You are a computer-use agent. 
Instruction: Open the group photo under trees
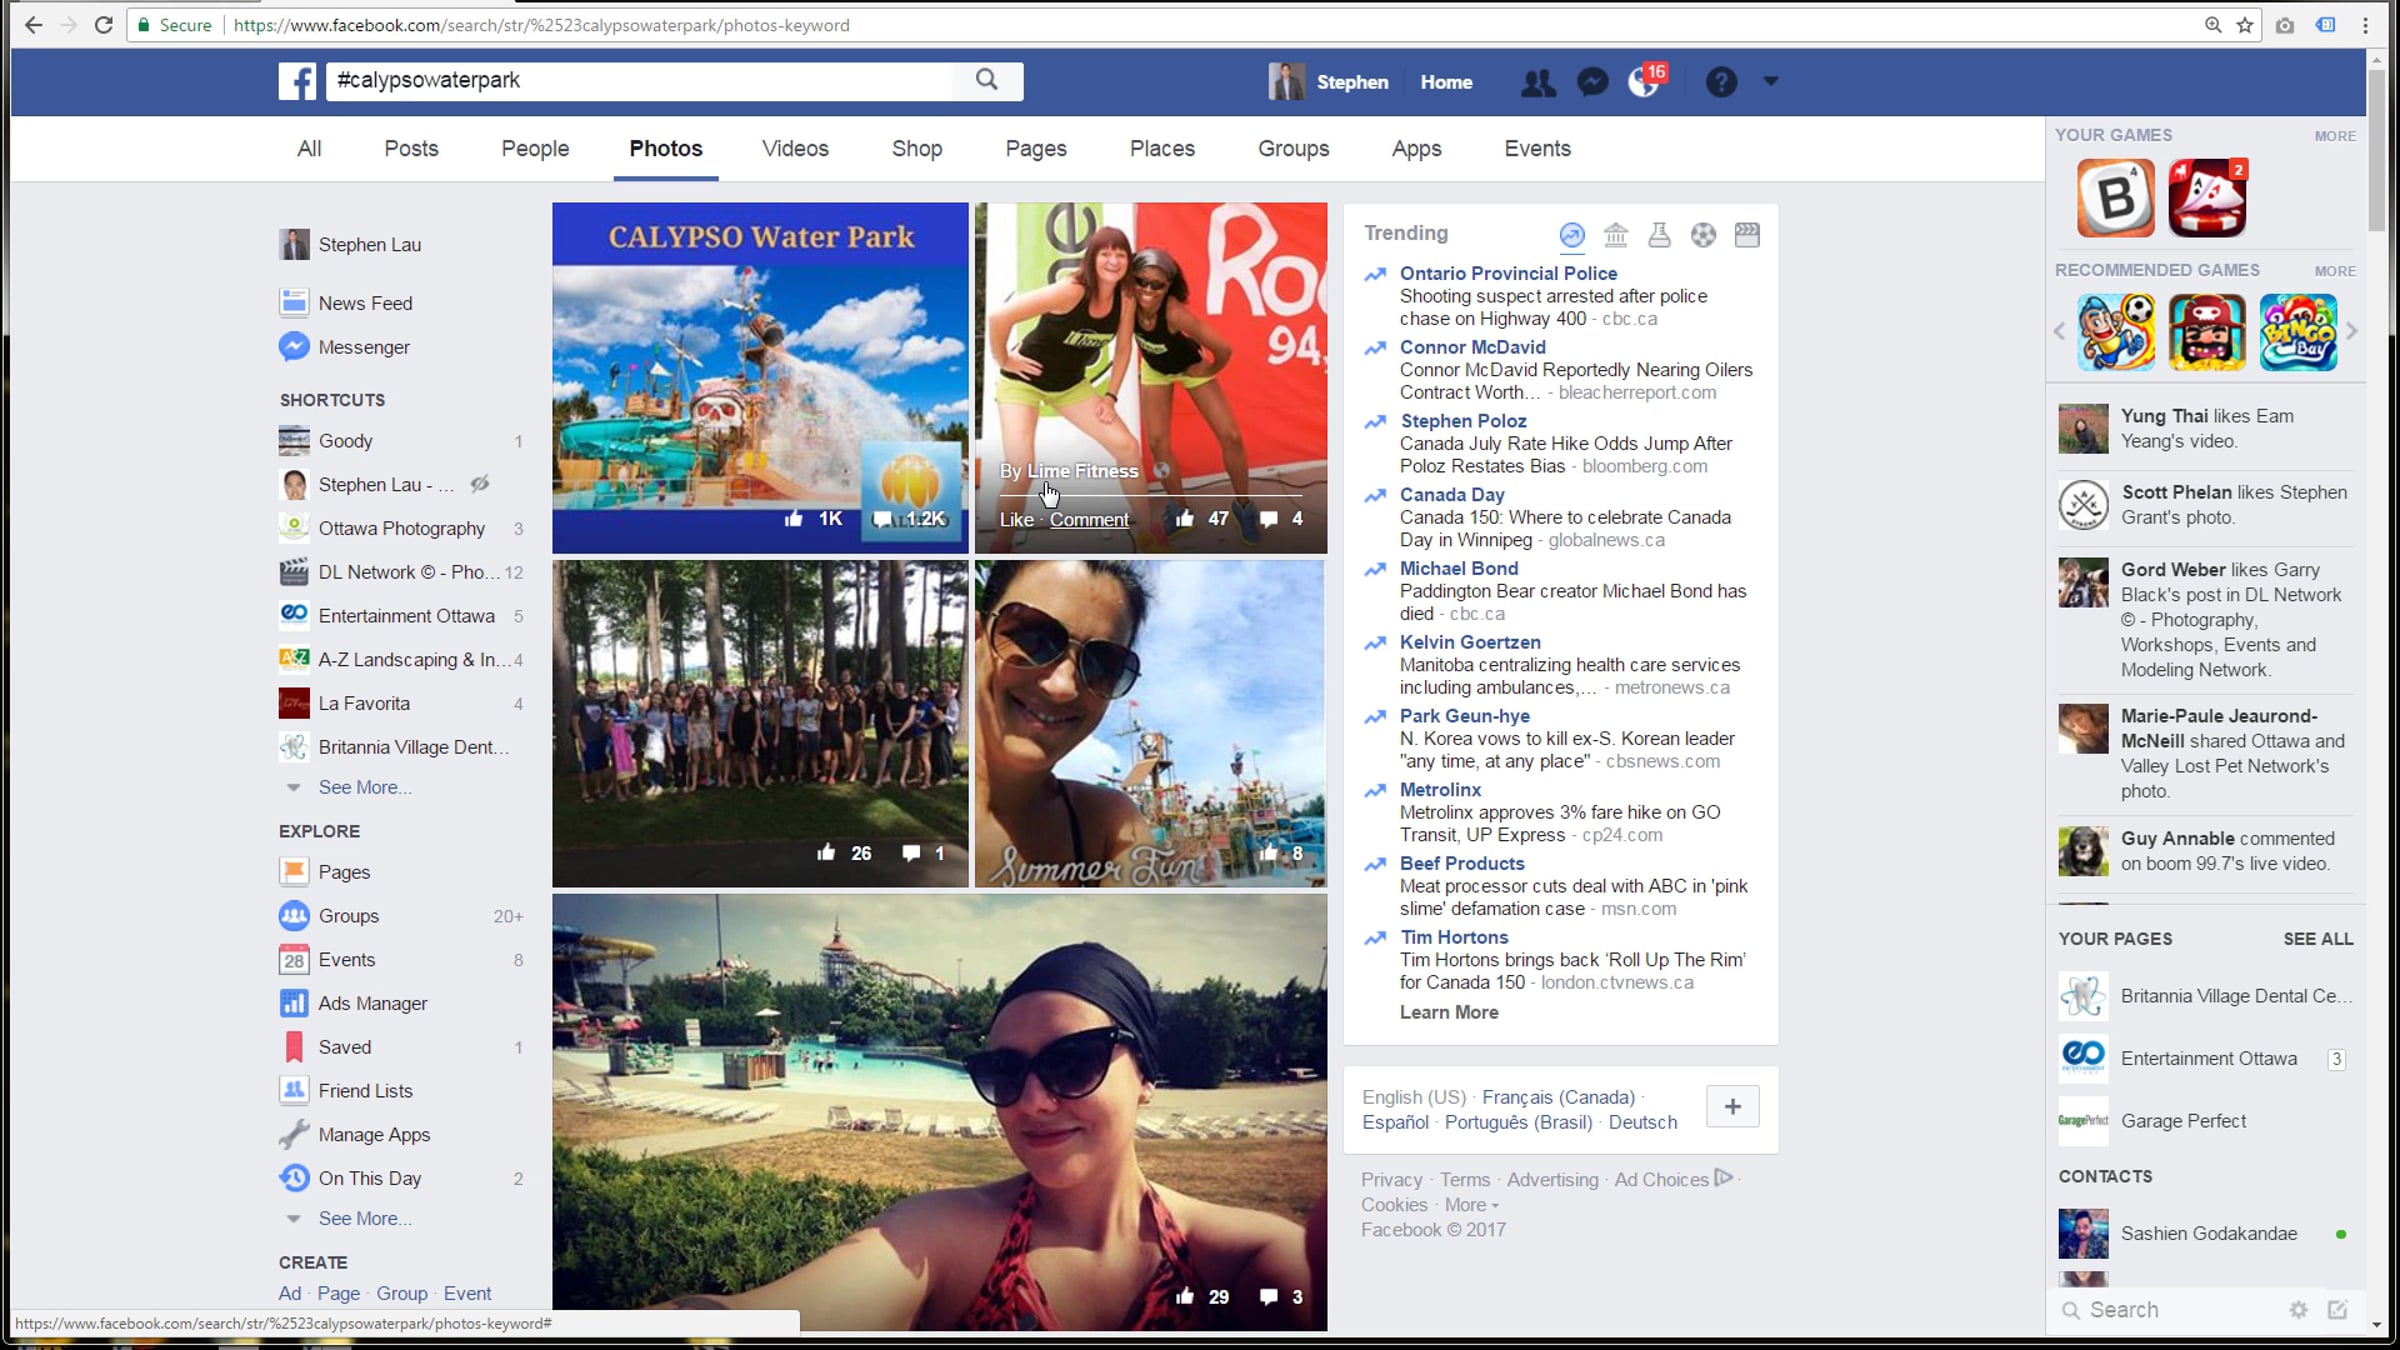[x=760, y=723]
